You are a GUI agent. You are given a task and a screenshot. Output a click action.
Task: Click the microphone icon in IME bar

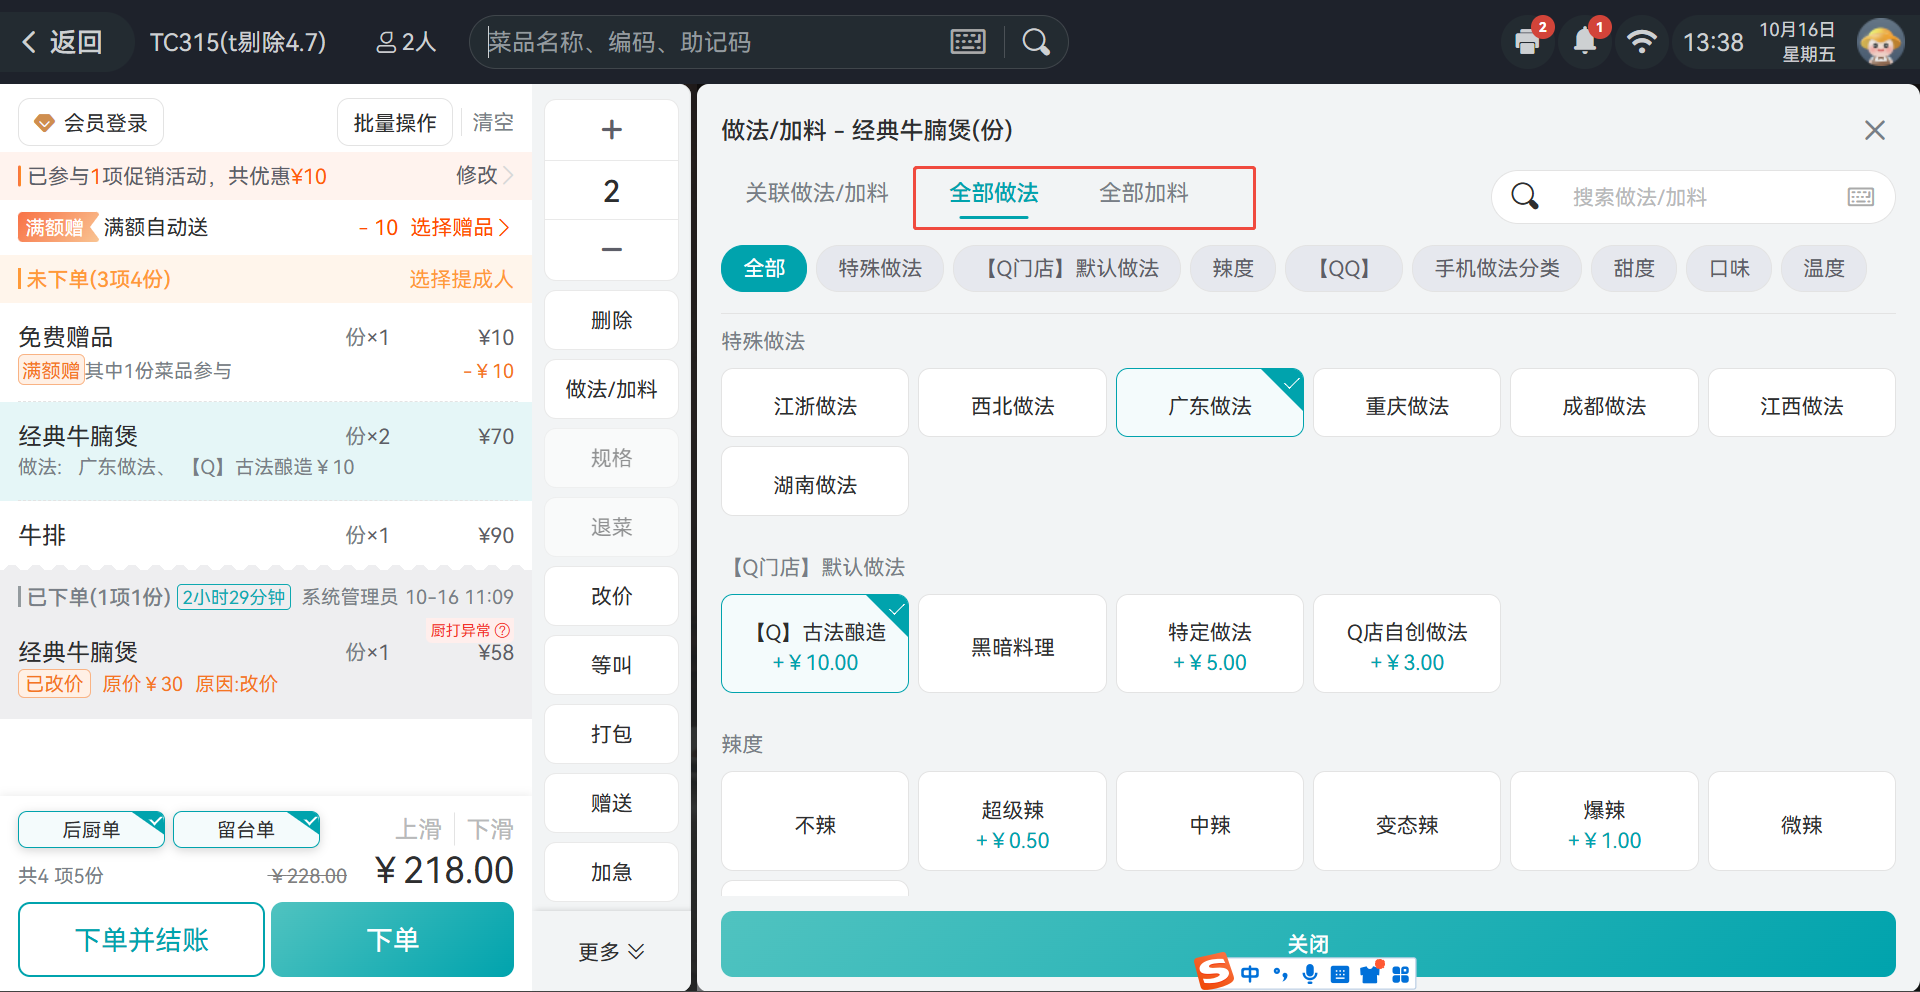[x=1310, y=973]
